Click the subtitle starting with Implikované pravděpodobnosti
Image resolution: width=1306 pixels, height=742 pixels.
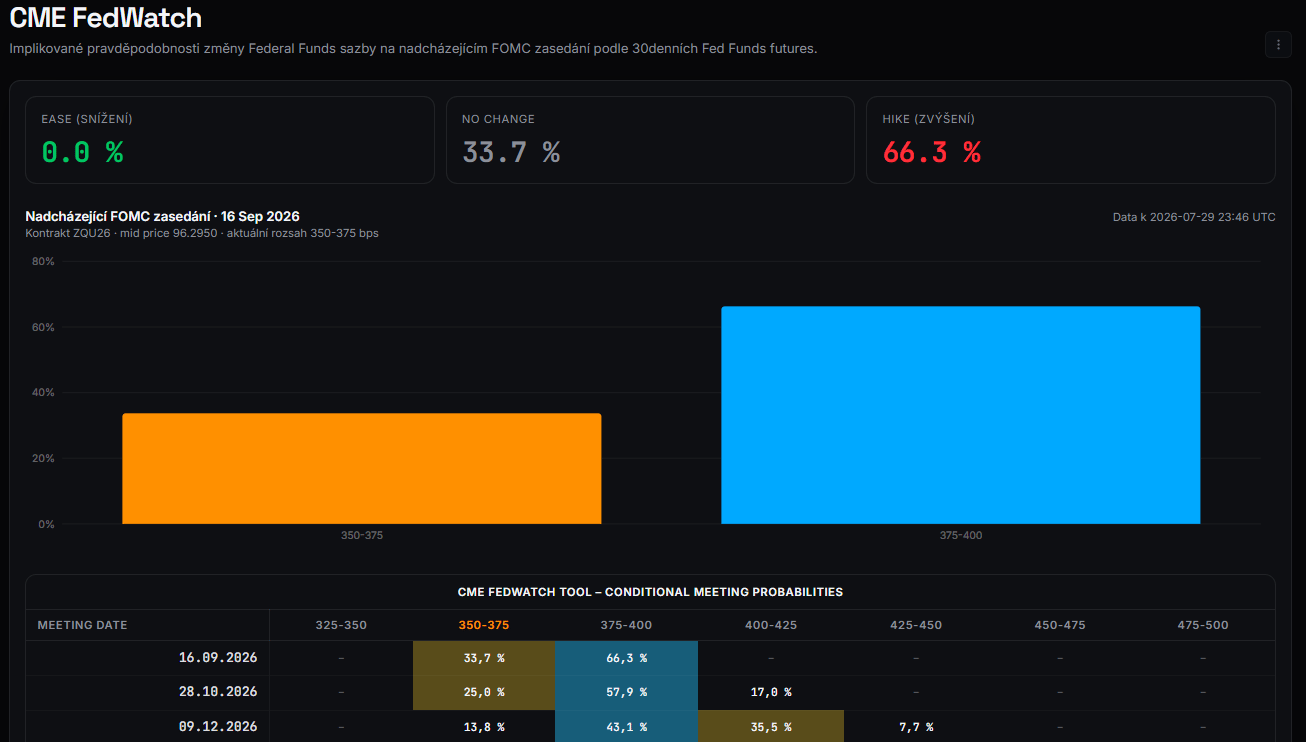click(x=413, y=48)
